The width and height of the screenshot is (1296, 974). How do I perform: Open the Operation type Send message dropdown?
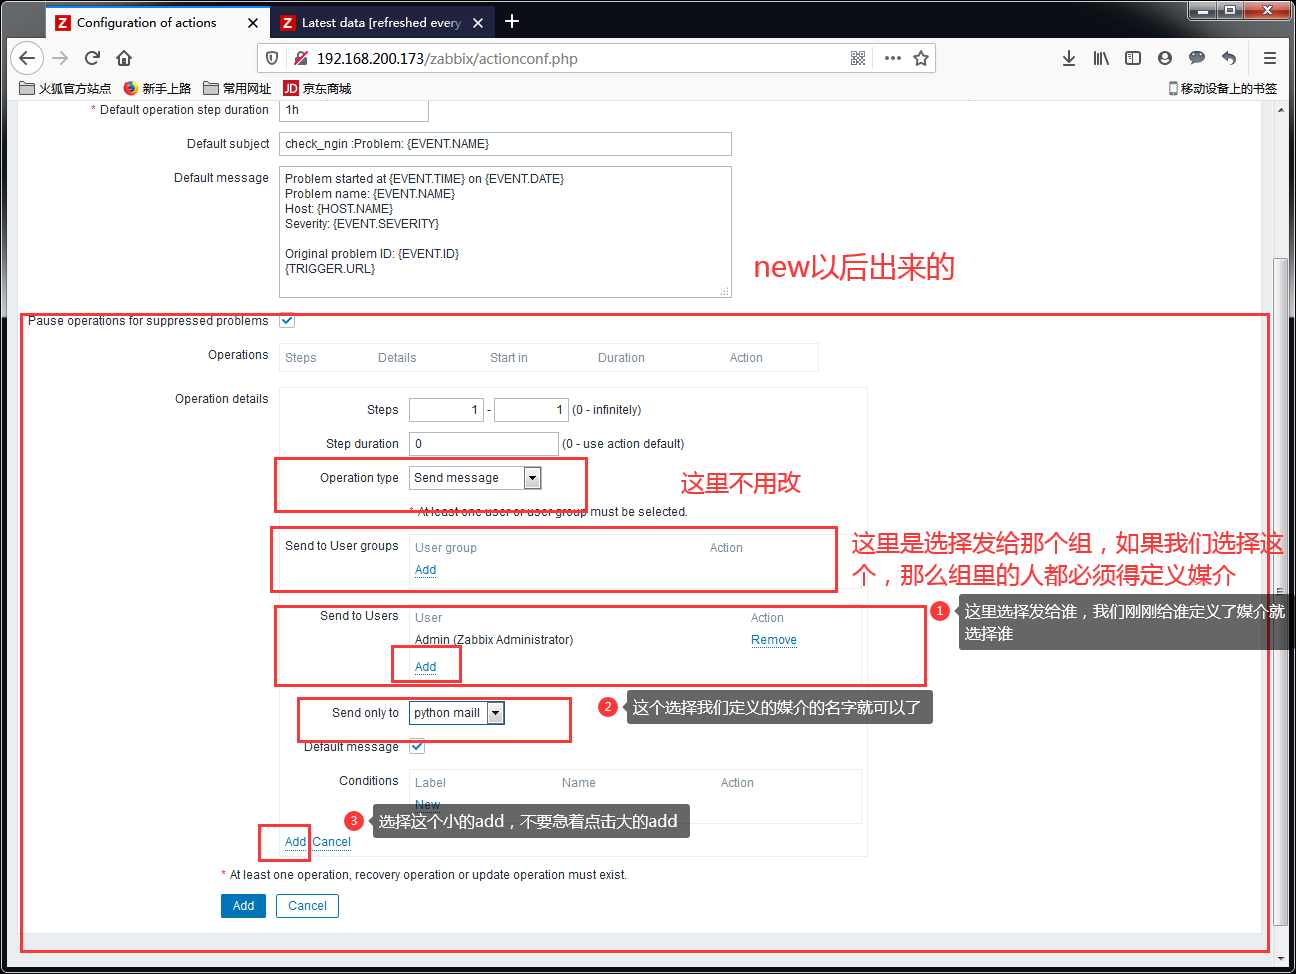pos(476,478)
